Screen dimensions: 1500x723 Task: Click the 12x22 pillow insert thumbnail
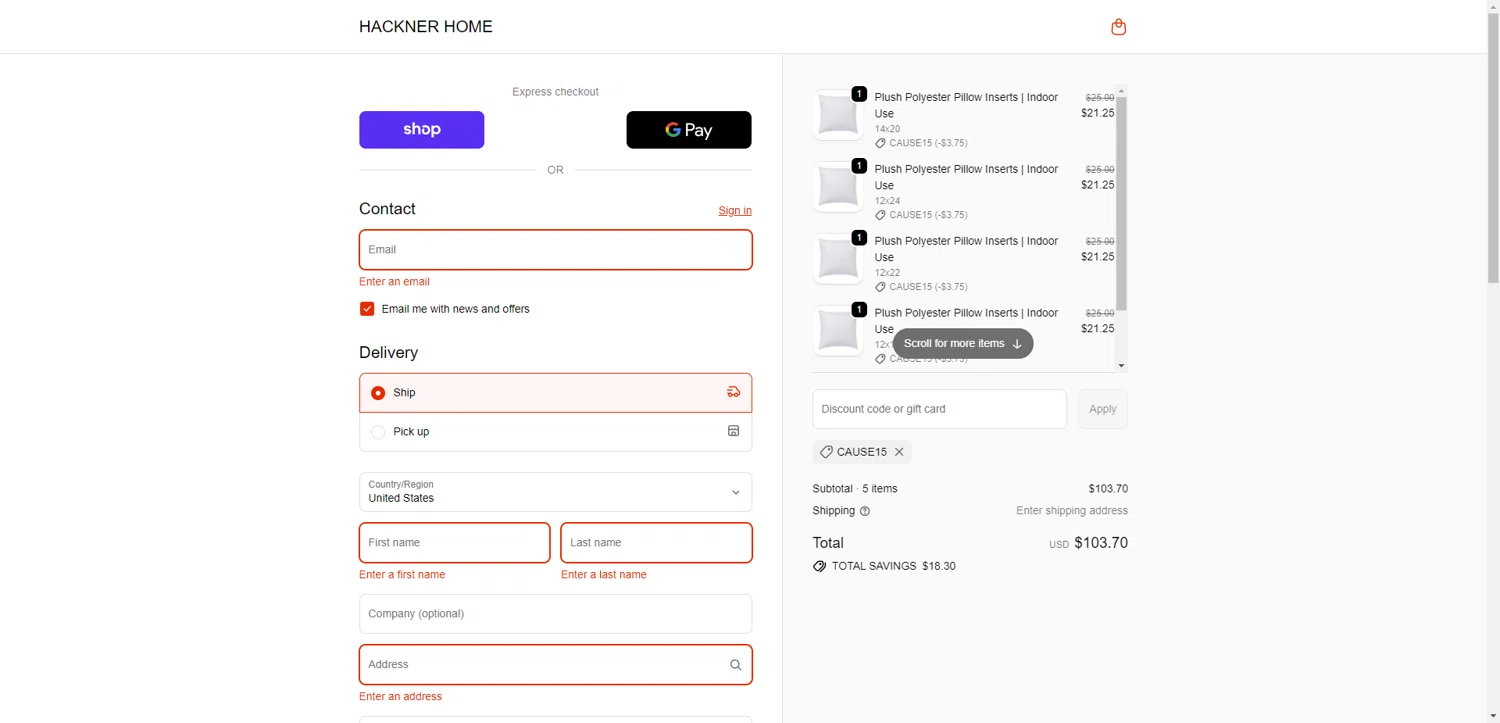coord(837,259)
